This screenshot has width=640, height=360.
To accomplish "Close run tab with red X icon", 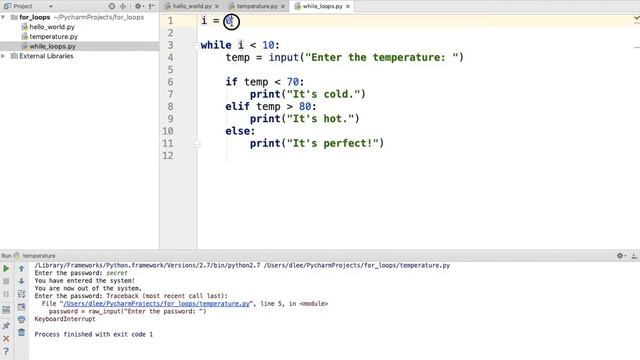I will coord(6,338).
